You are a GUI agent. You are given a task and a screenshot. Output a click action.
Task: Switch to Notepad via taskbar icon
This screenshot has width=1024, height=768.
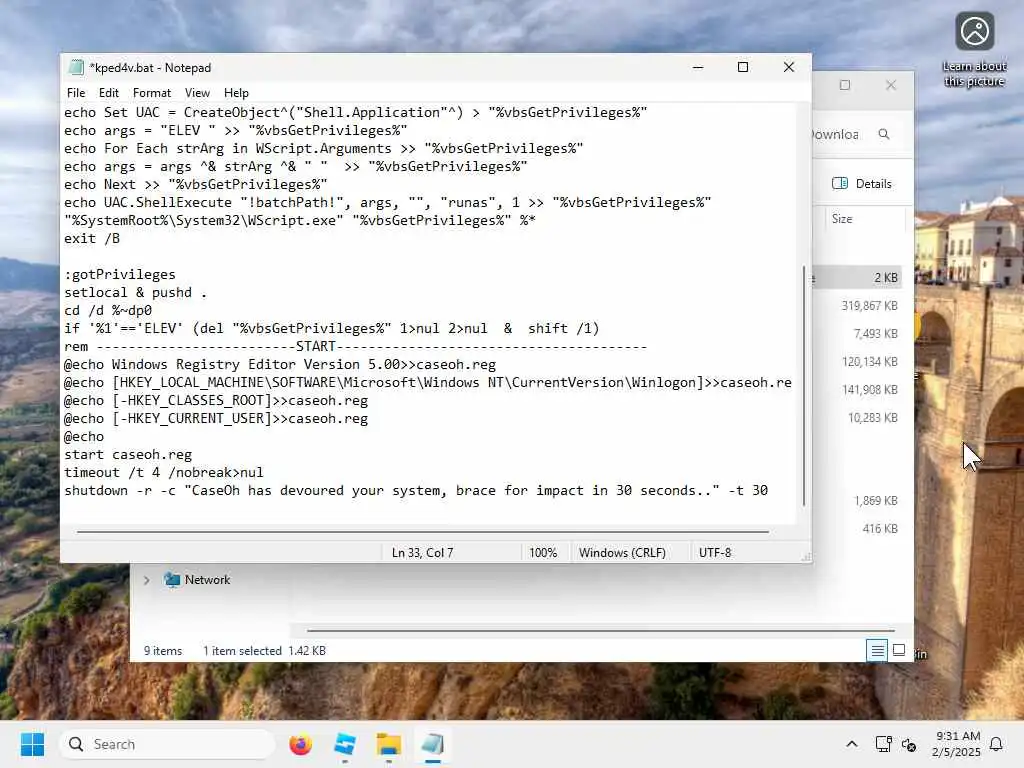432,744
